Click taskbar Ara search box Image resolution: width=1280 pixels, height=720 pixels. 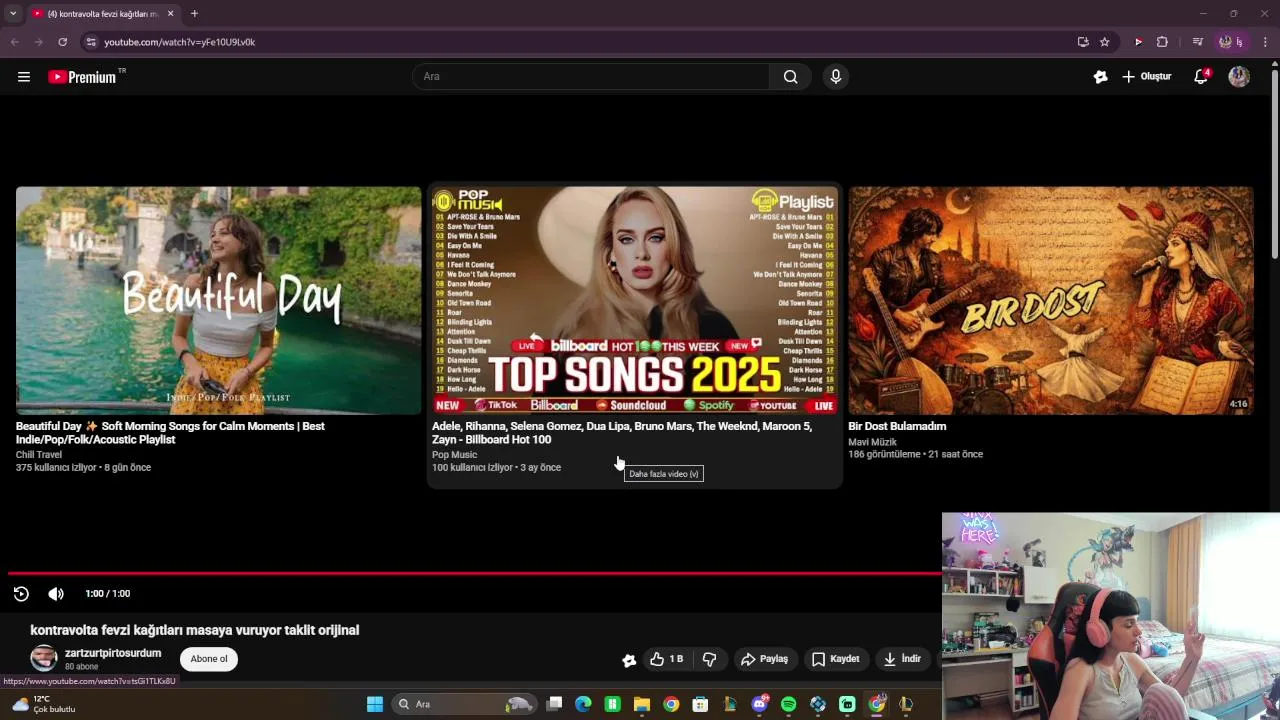click(464, 704)
